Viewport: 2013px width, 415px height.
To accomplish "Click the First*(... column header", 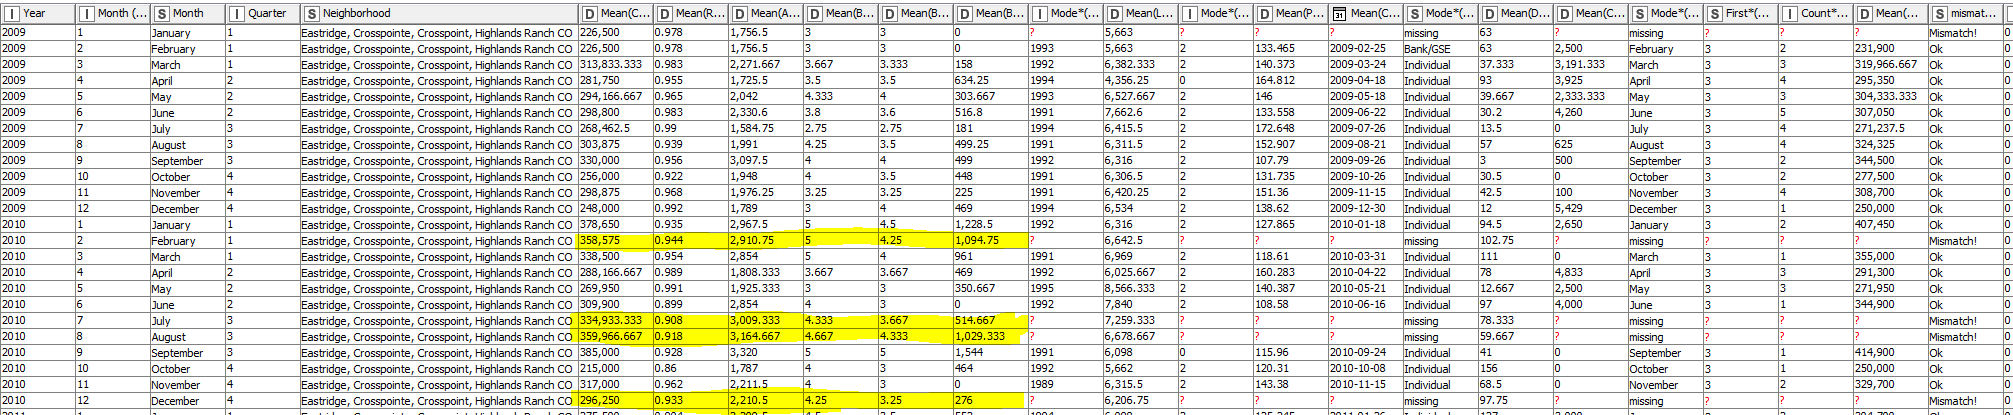I will click(x=1741, y=13).
